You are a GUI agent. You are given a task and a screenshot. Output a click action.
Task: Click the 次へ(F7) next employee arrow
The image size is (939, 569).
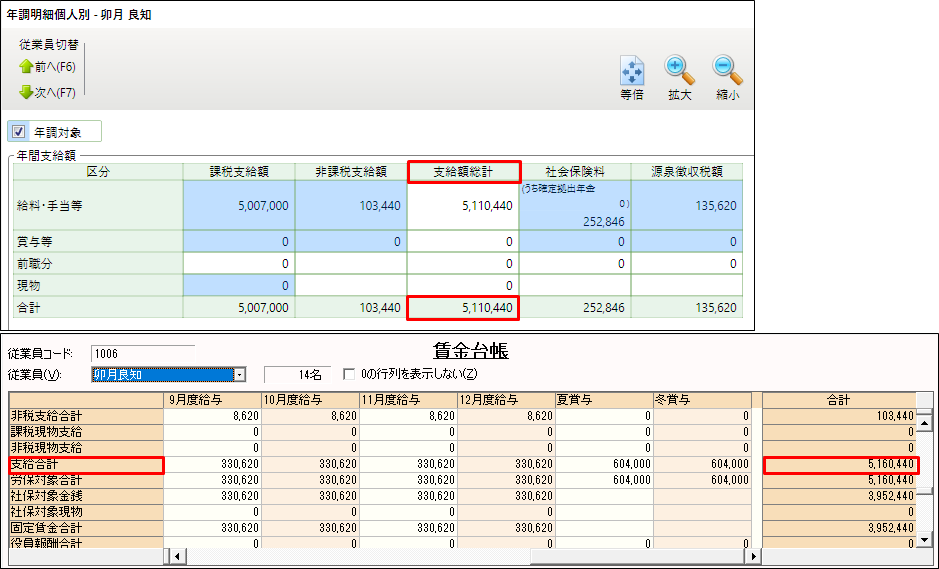pos(27,93)
